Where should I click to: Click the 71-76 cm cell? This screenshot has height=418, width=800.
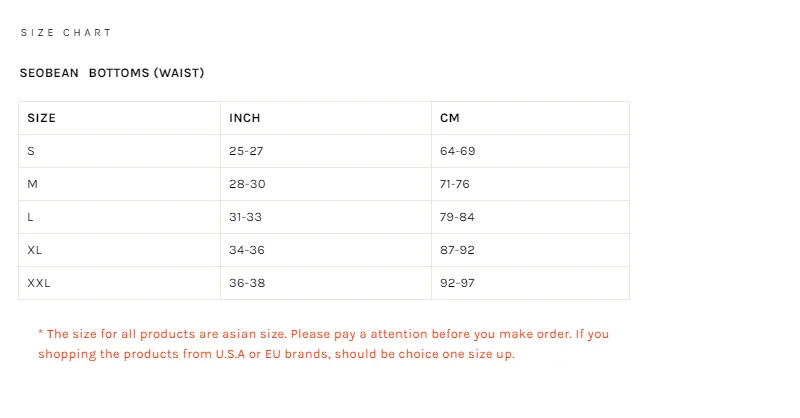(455, 184)
